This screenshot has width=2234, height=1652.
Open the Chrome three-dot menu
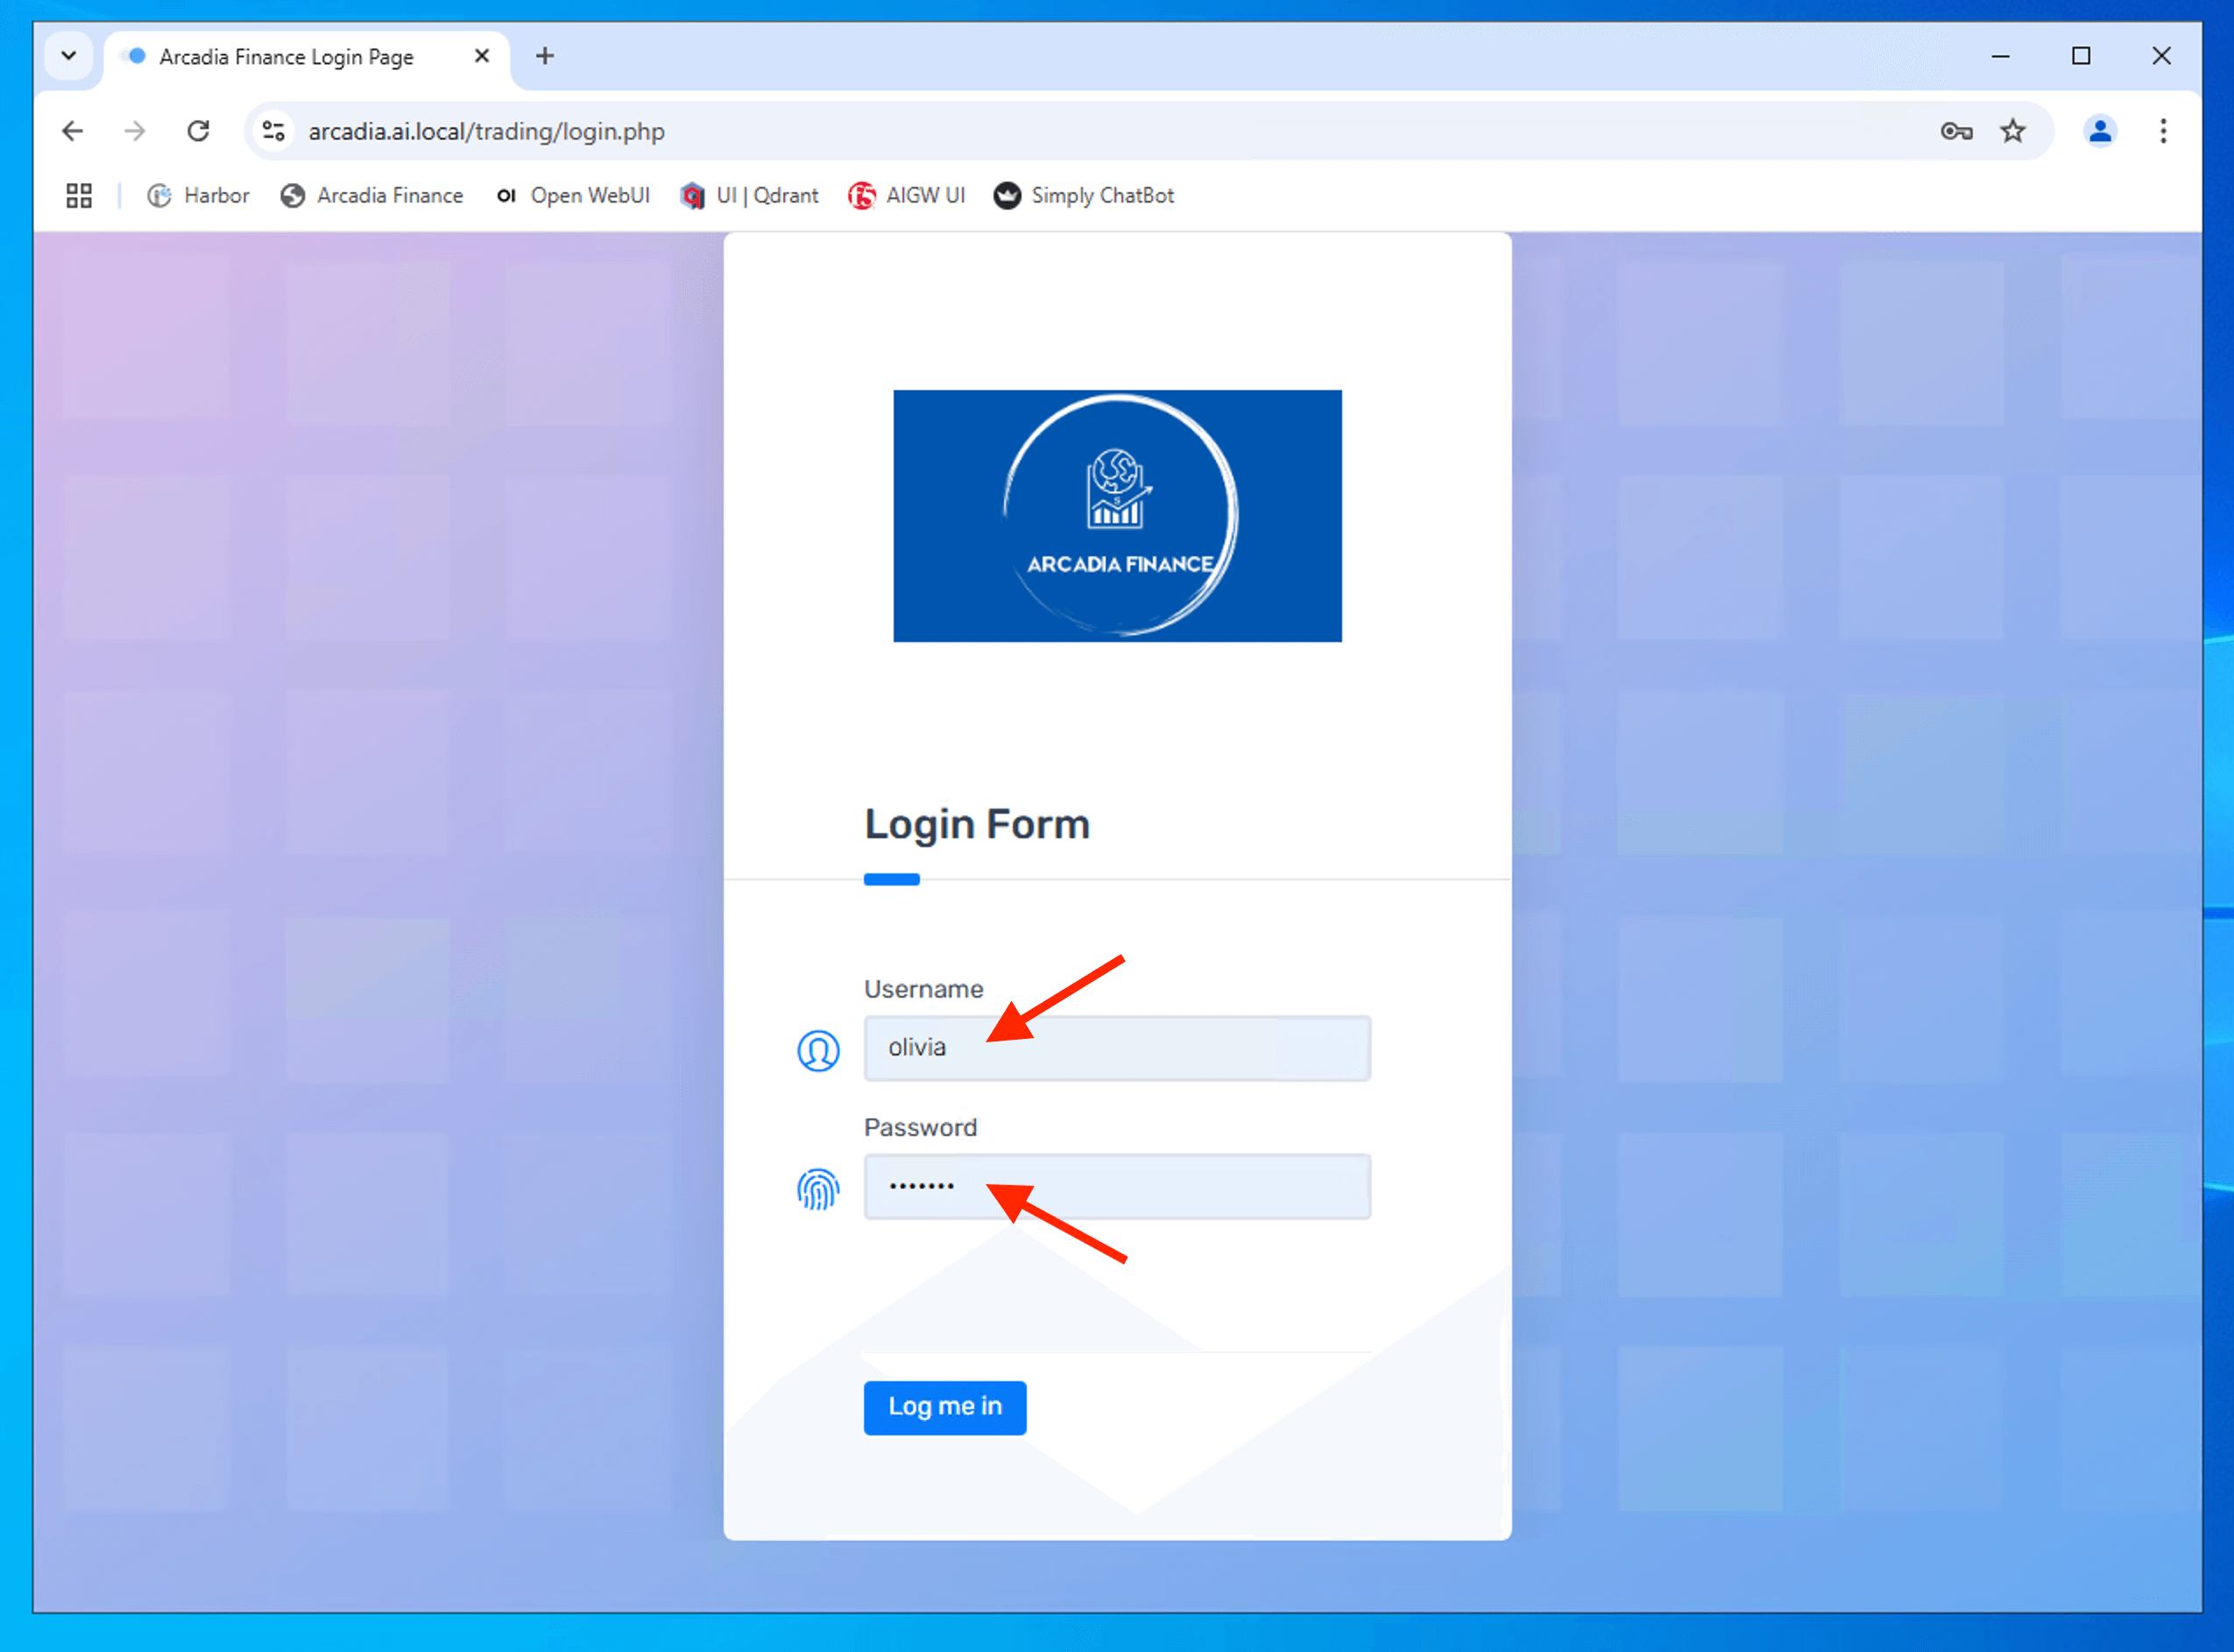pos(2162,131)
